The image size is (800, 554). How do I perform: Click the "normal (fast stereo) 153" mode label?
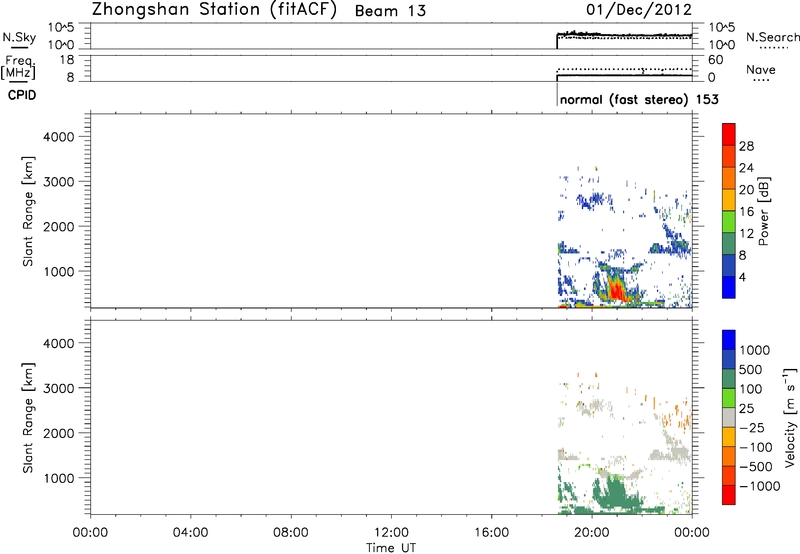point(639,99)
